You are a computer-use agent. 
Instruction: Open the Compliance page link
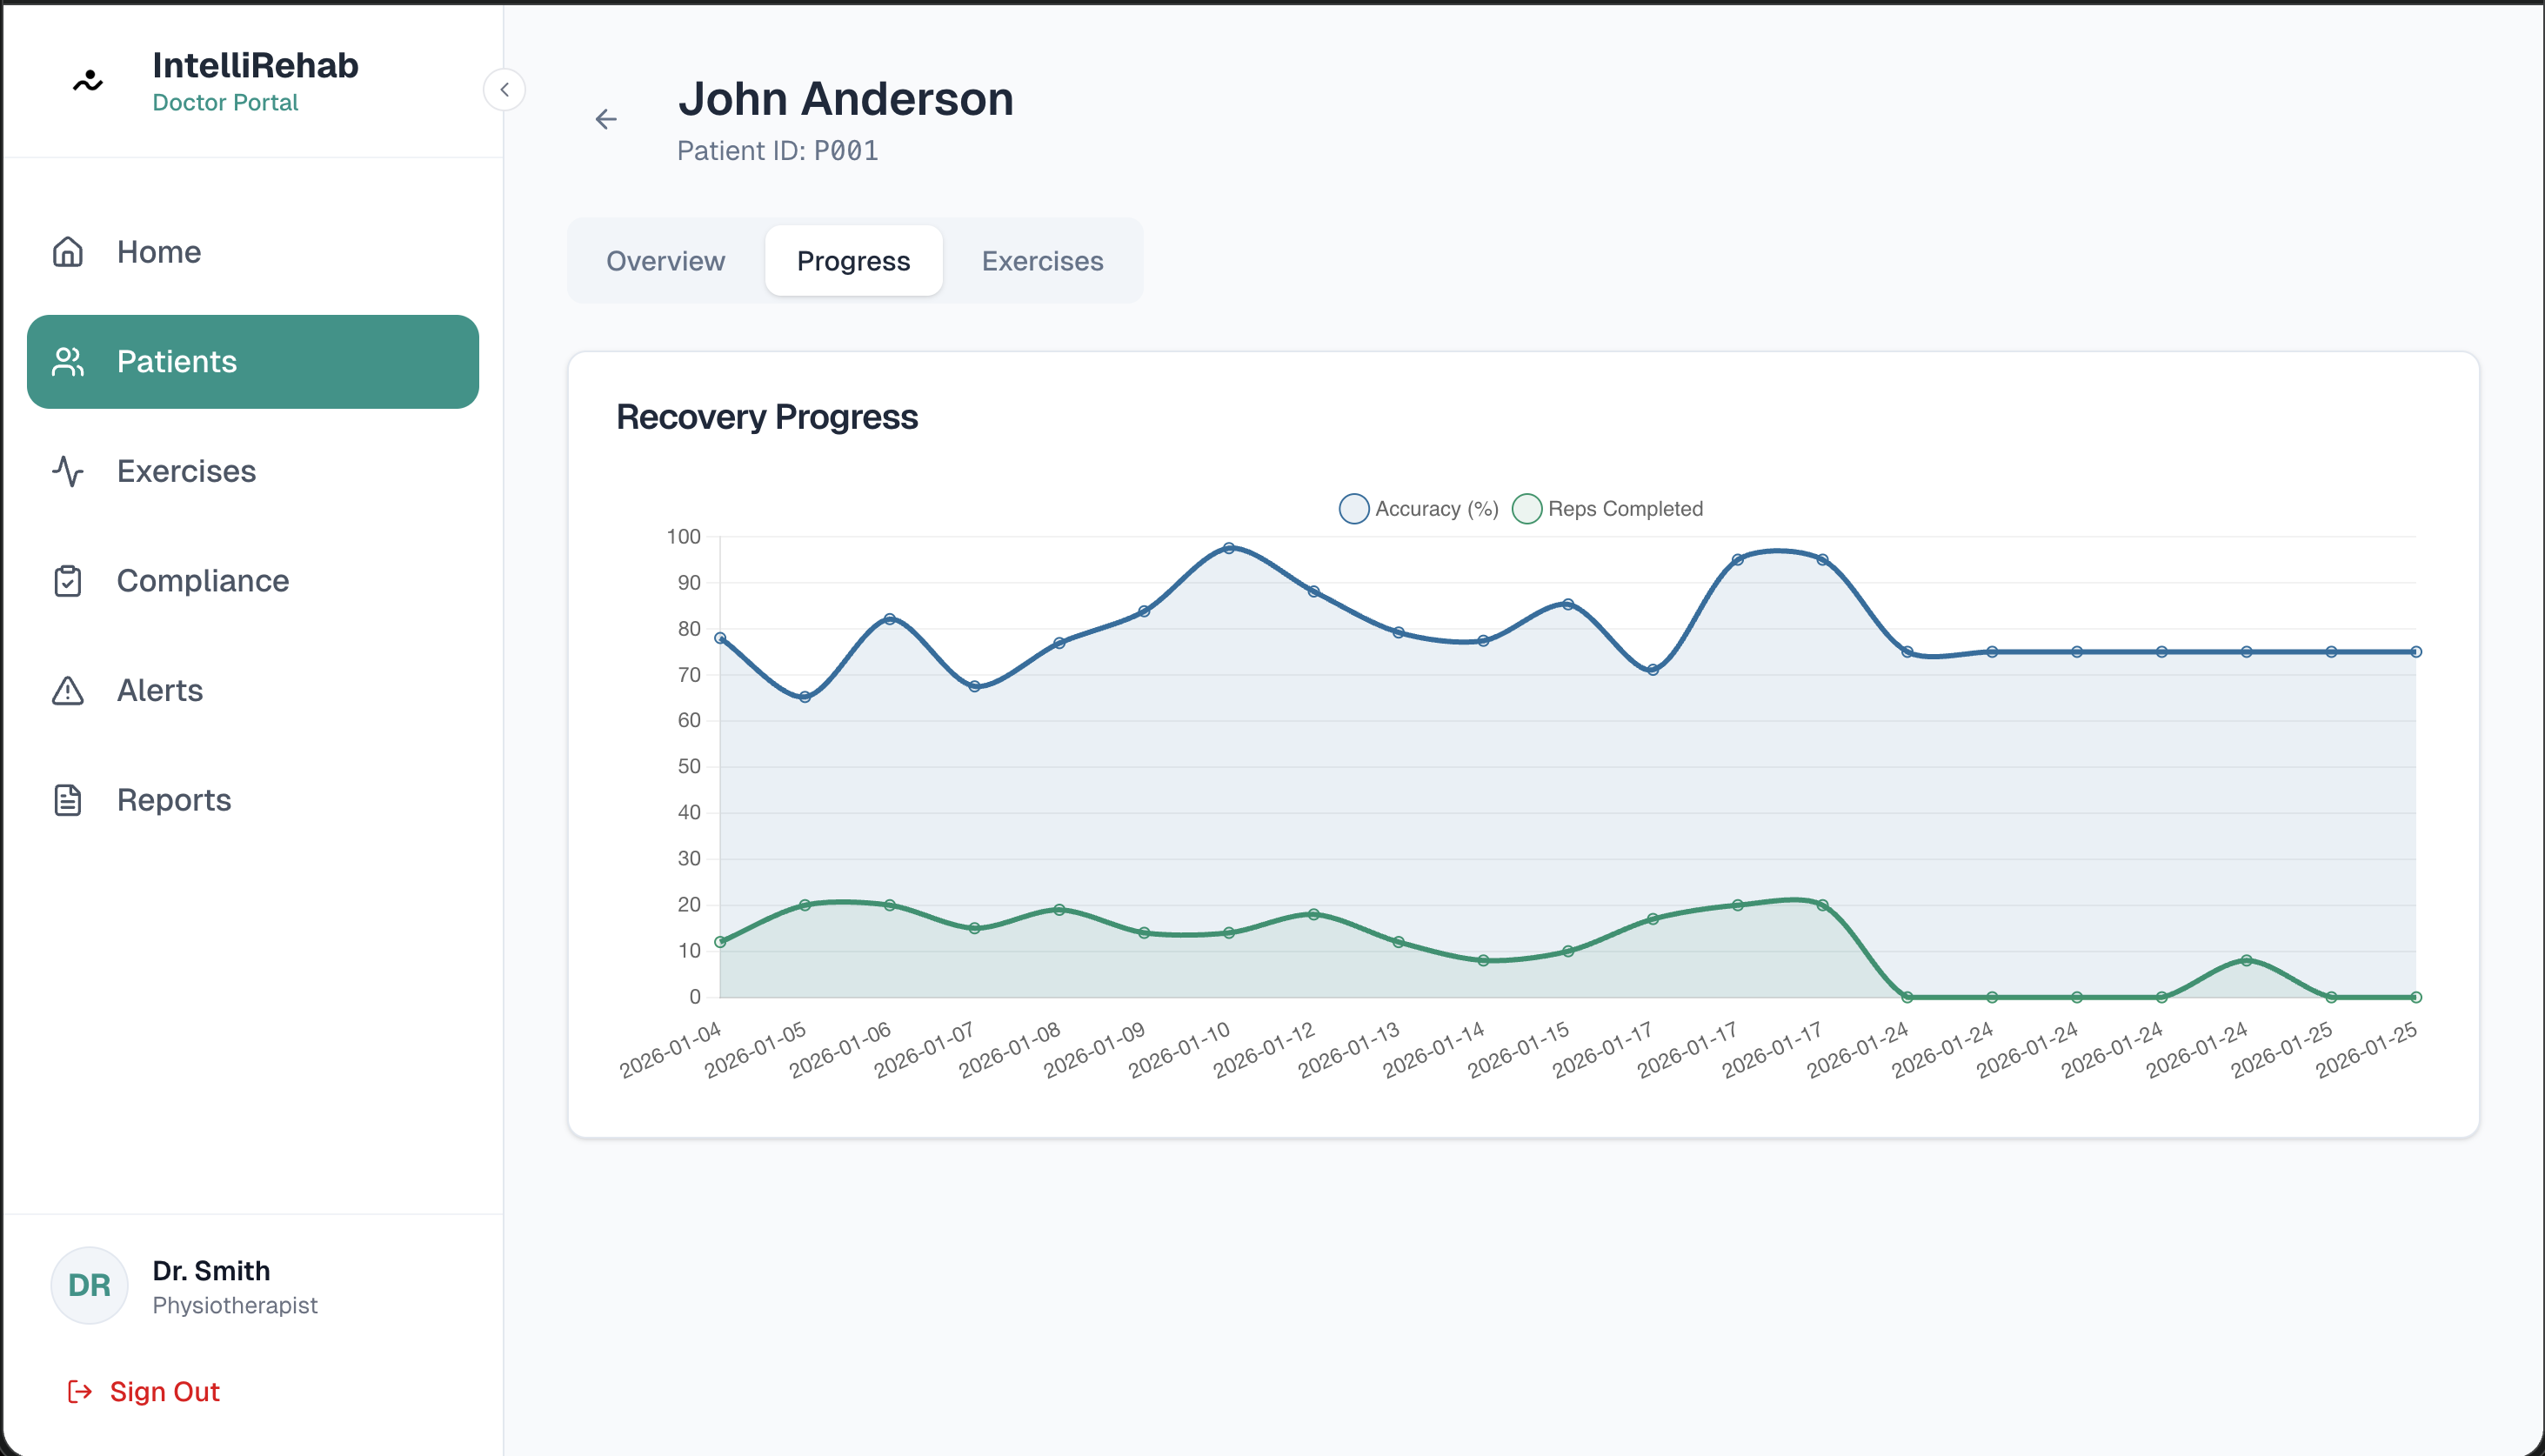coord(202,581)
